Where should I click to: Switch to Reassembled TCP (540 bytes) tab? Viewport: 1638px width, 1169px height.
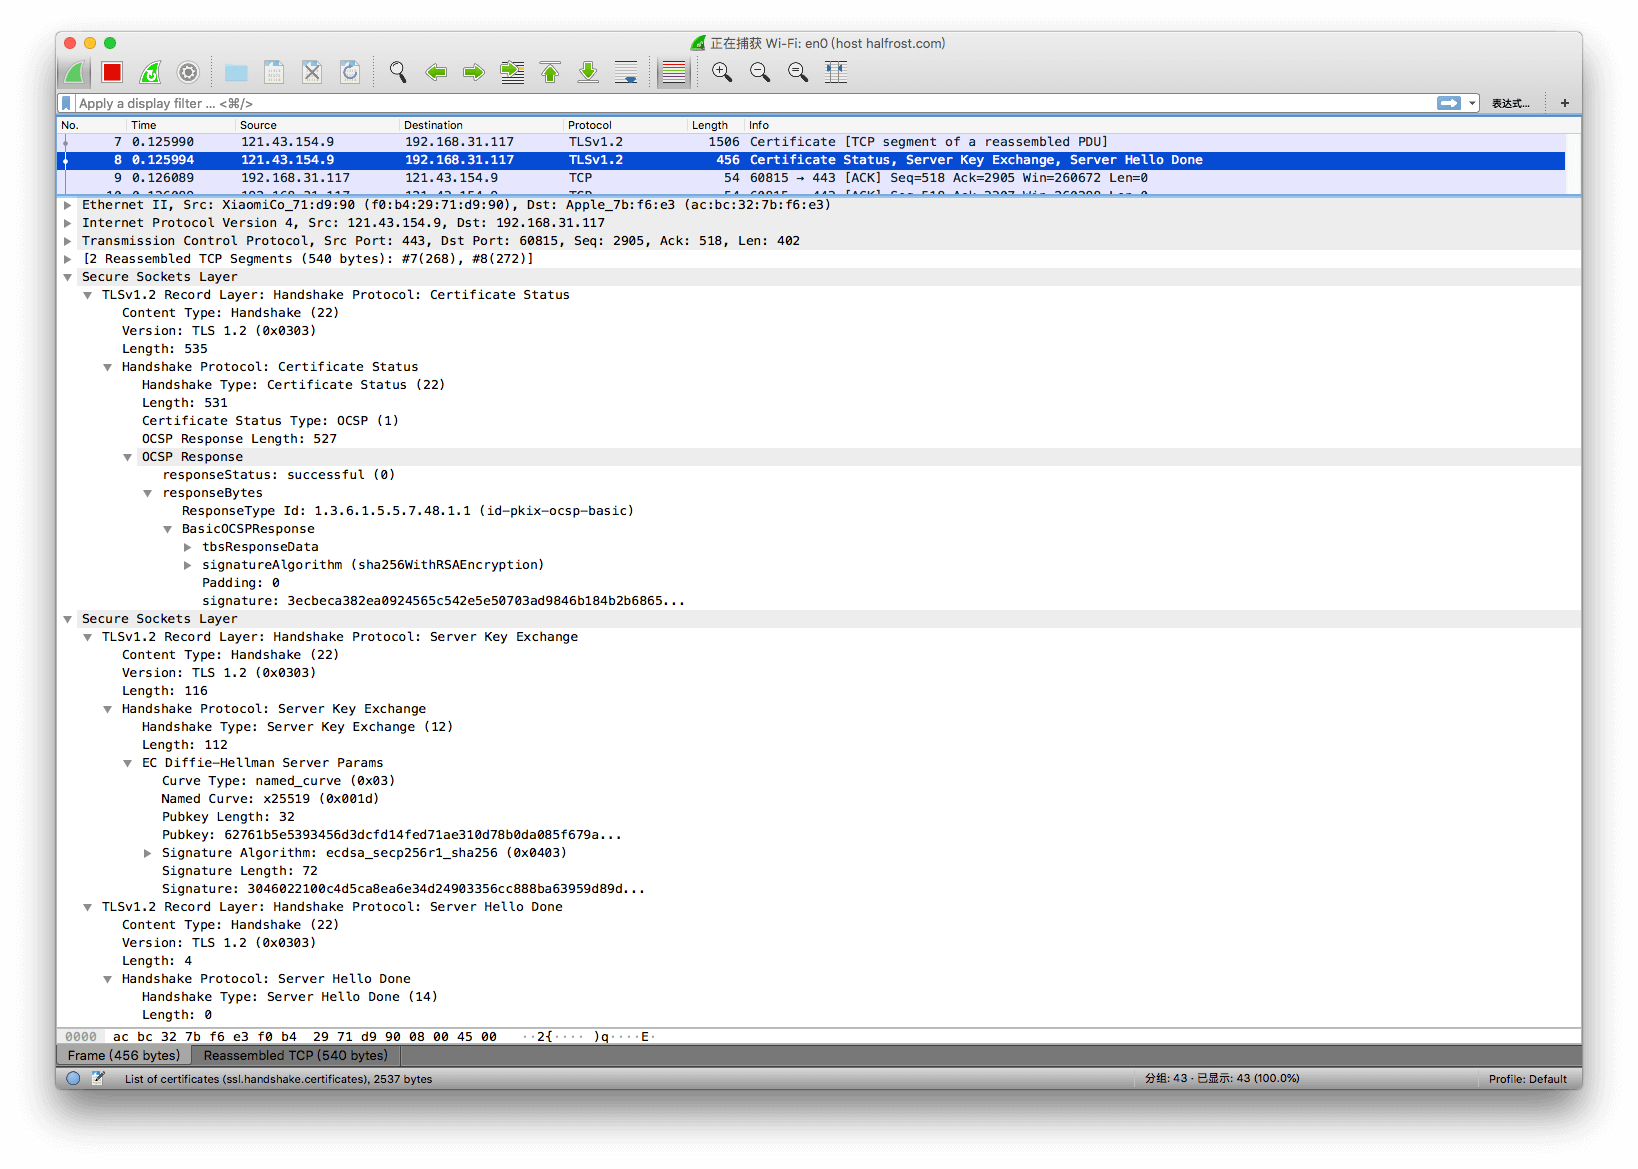[295, 1055]
